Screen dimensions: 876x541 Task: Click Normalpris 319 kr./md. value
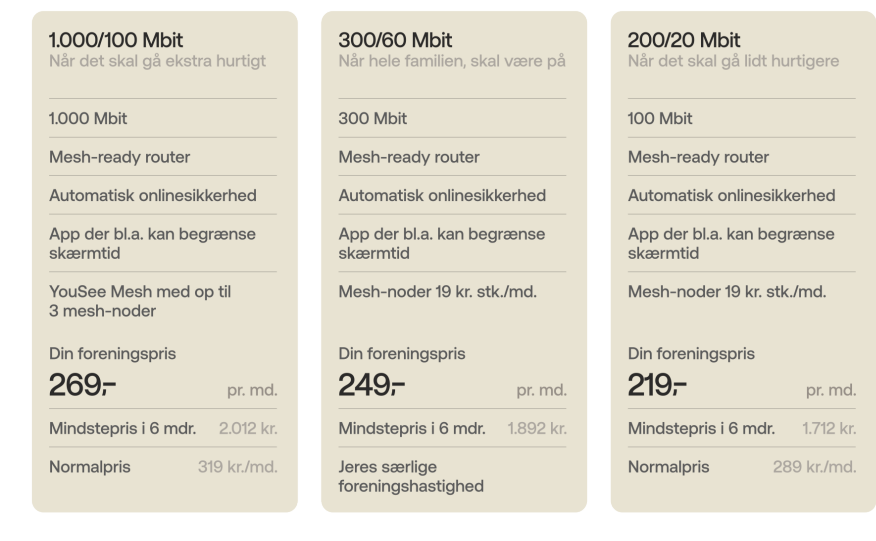(237, 467)
